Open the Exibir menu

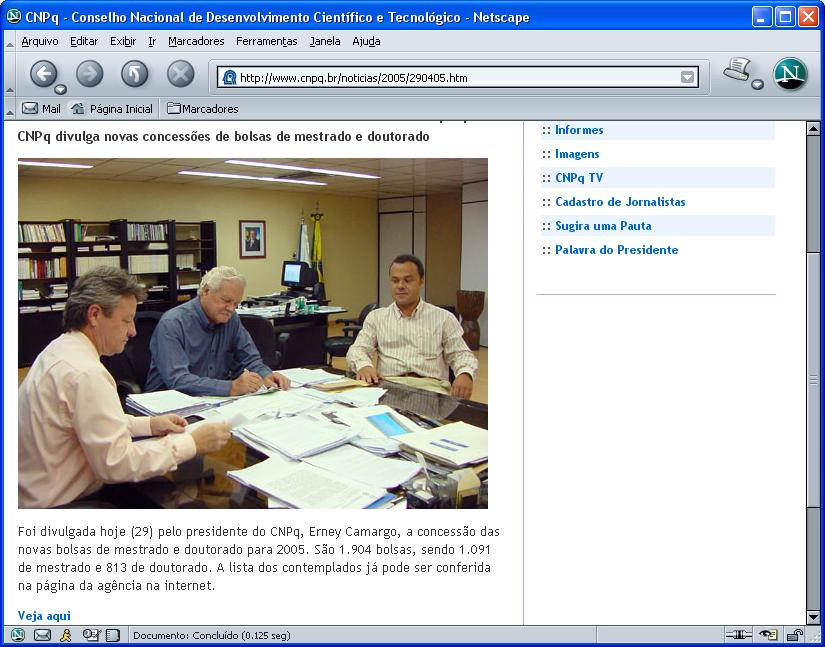pos(123,41)
